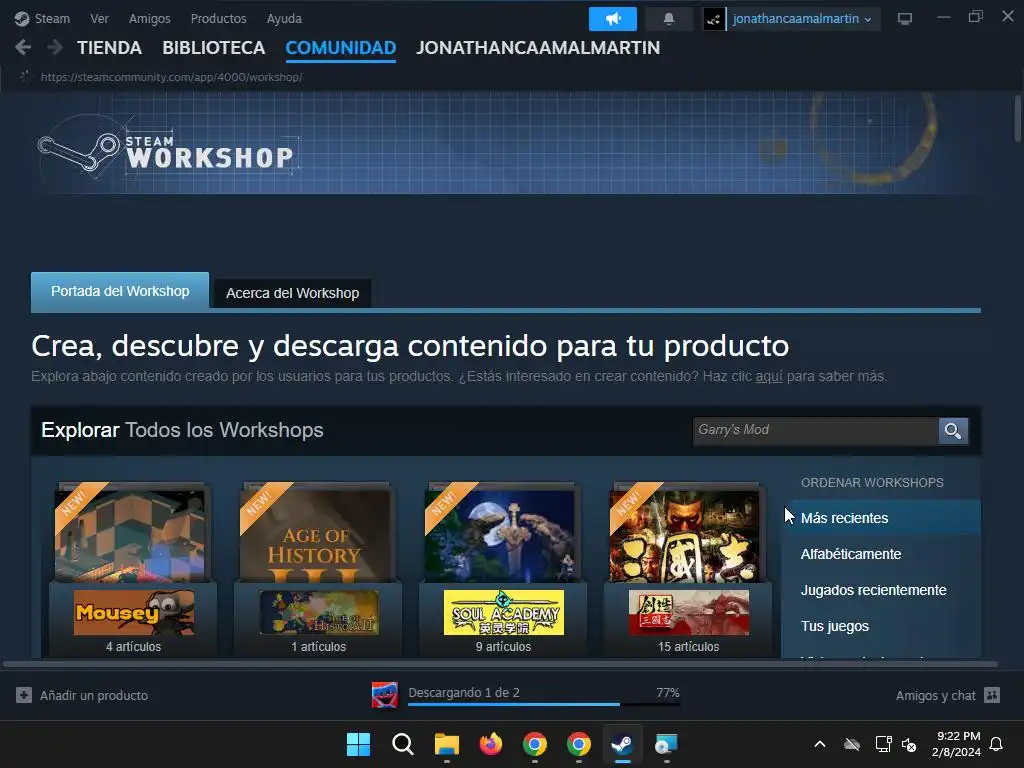Go to the TIENDA section
1024x768 pixels.
coord(109,48)
